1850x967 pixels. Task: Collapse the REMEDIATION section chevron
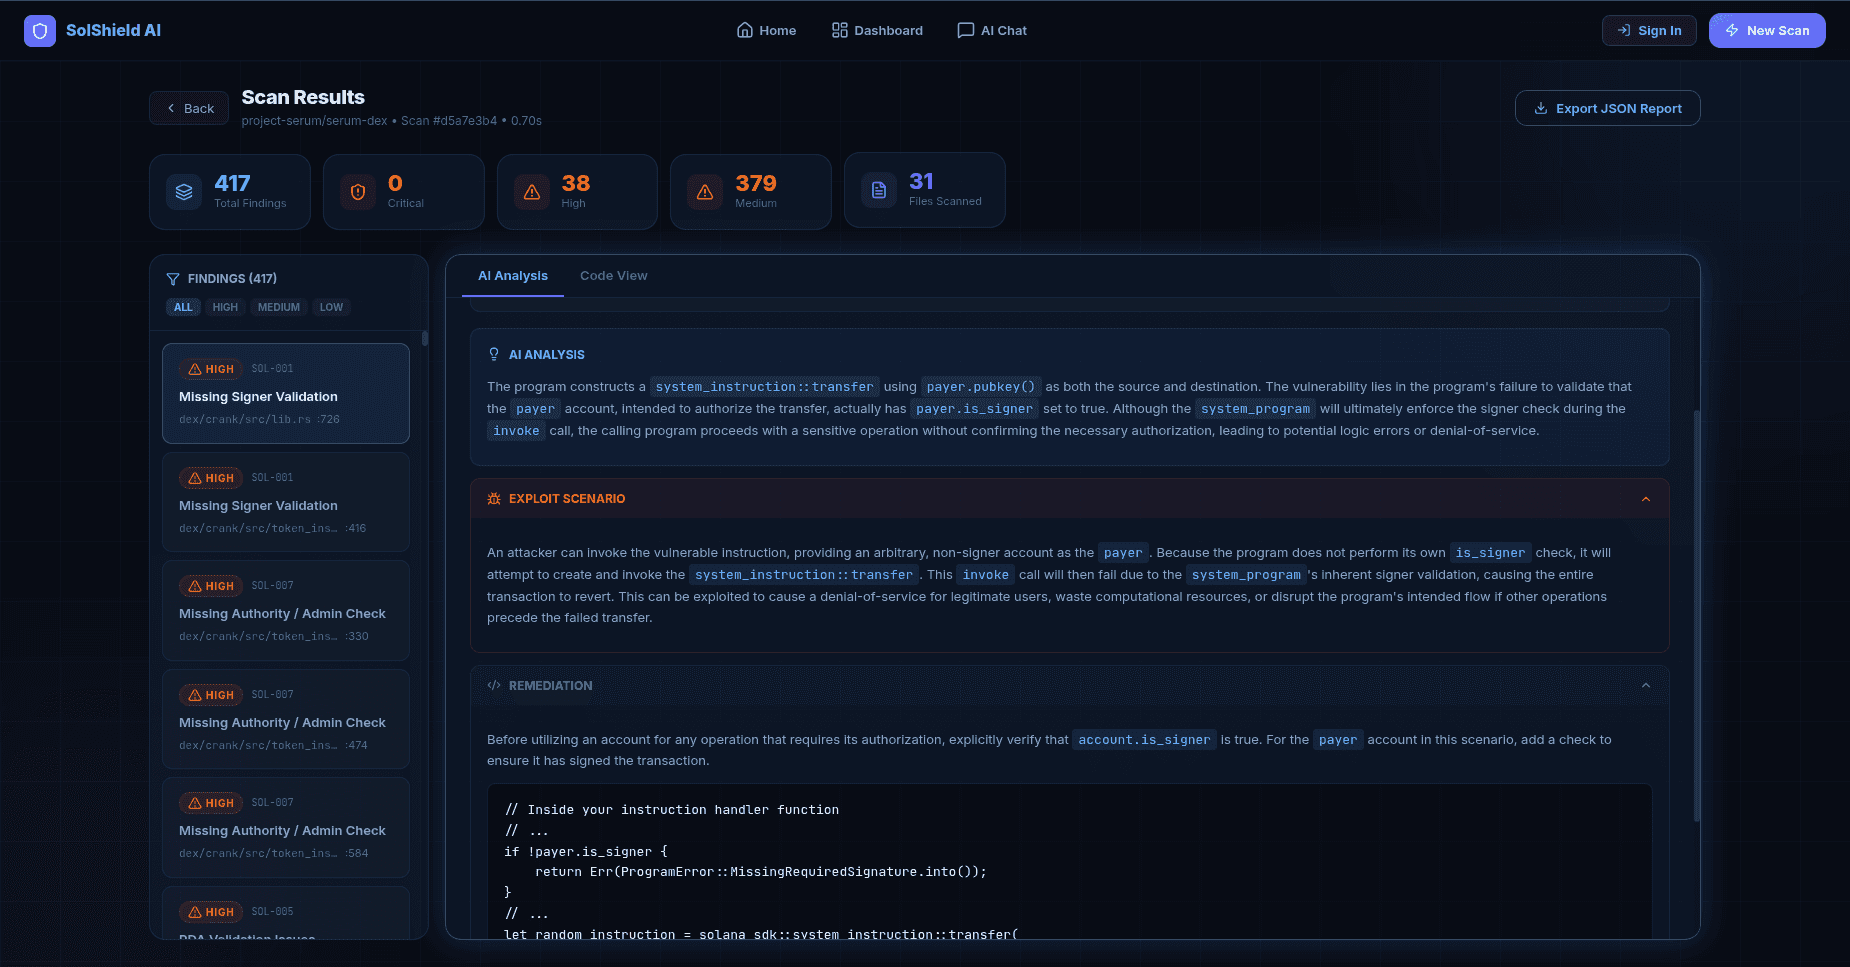coord(1646,685)
